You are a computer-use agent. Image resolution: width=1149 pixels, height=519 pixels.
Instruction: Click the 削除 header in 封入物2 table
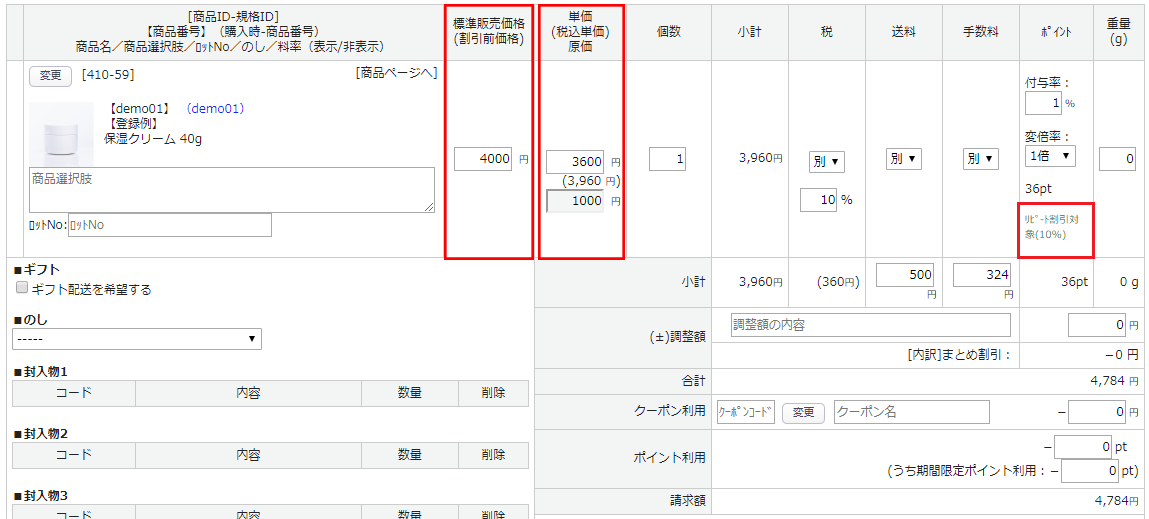coord(493,454)
